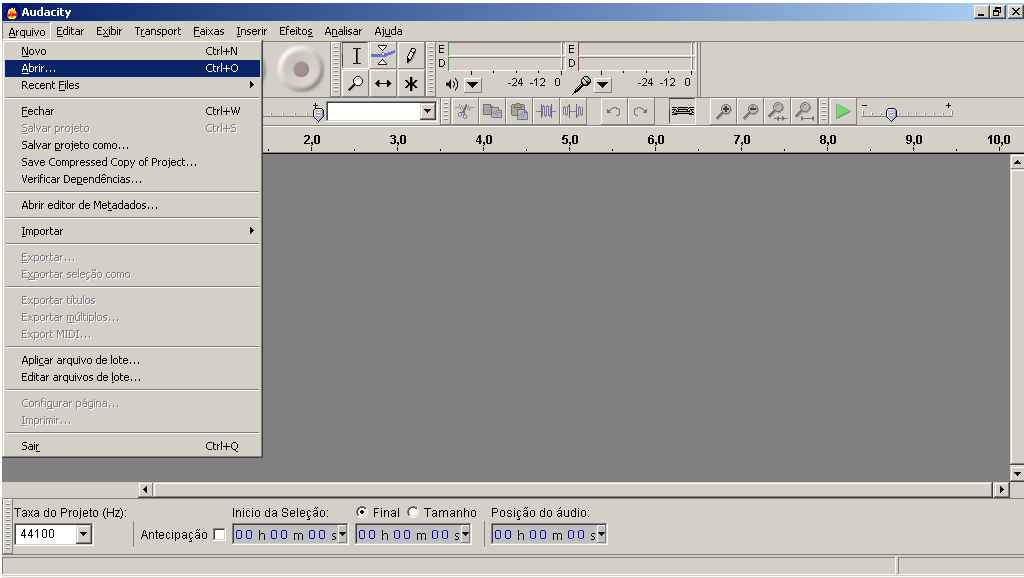Viewport: 1024px width, 578px height.
Task: Open the Faixas menu
Action: coord(208,31)
